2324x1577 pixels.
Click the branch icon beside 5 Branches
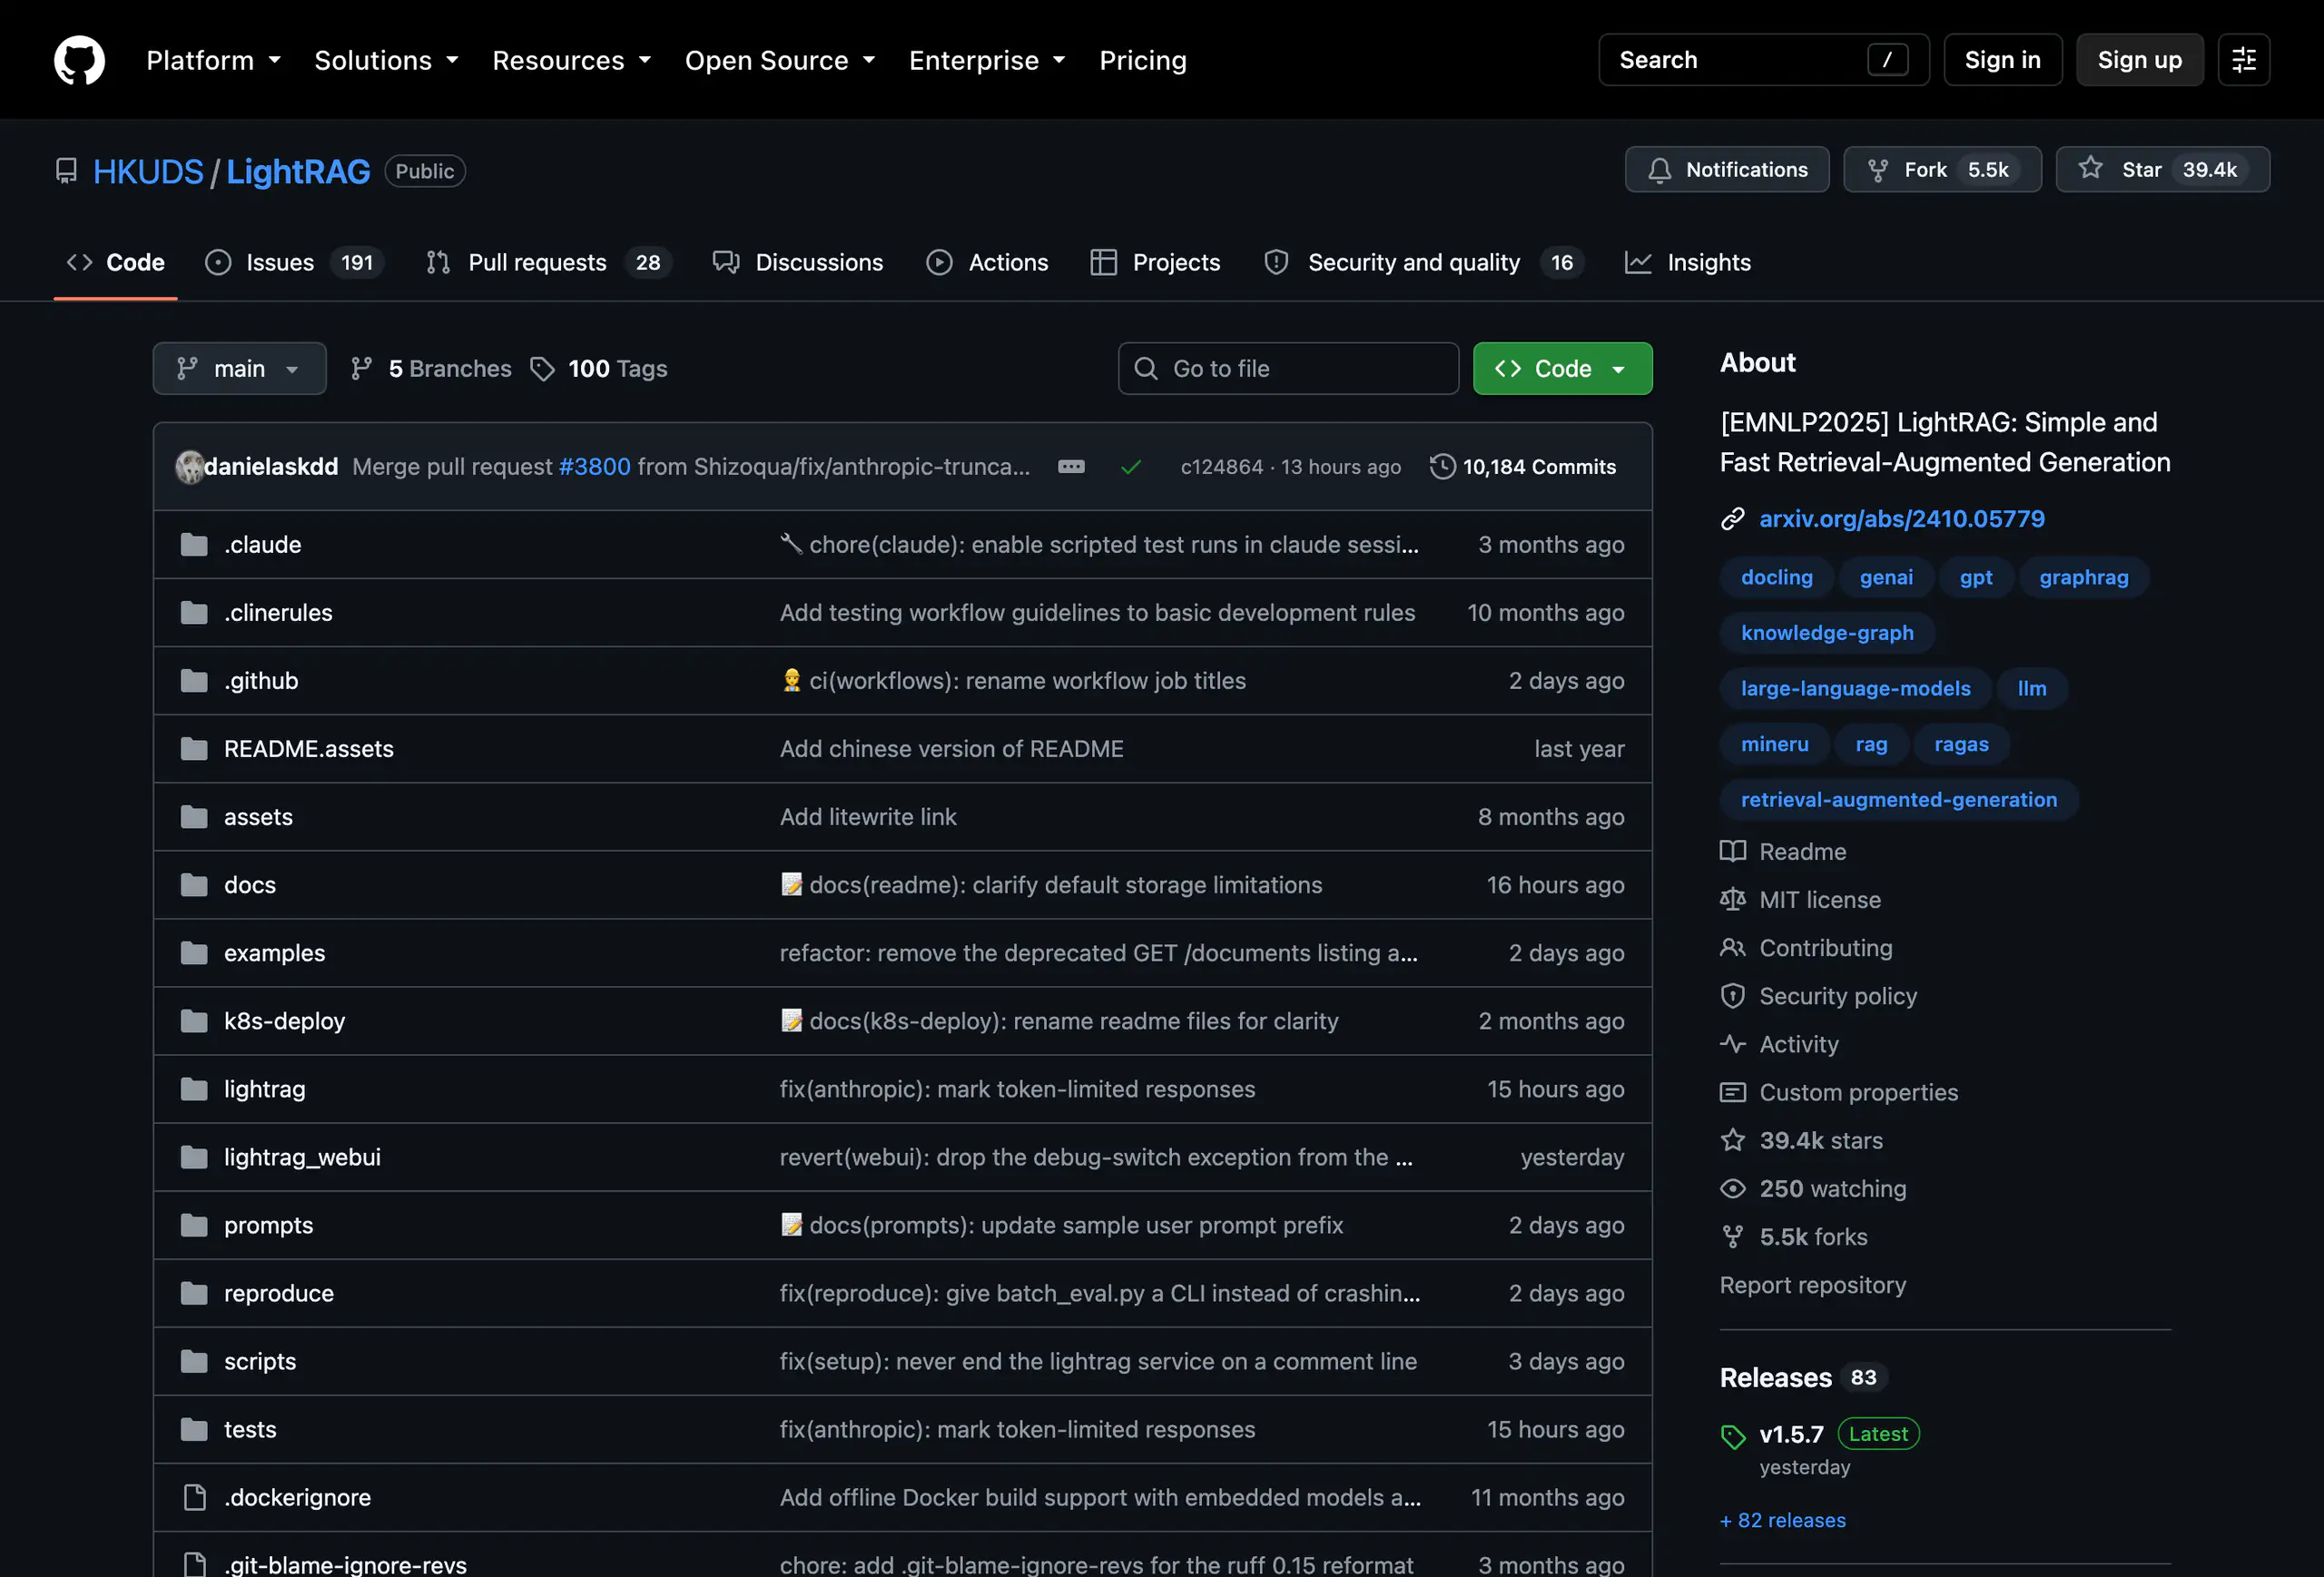(x=361, y=369)
